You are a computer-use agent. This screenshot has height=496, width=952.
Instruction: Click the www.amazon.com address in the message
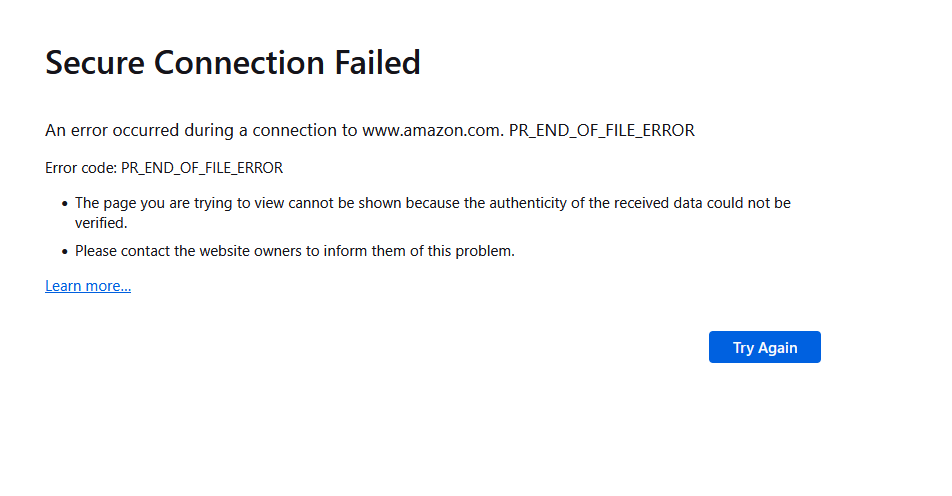point(433,131)
